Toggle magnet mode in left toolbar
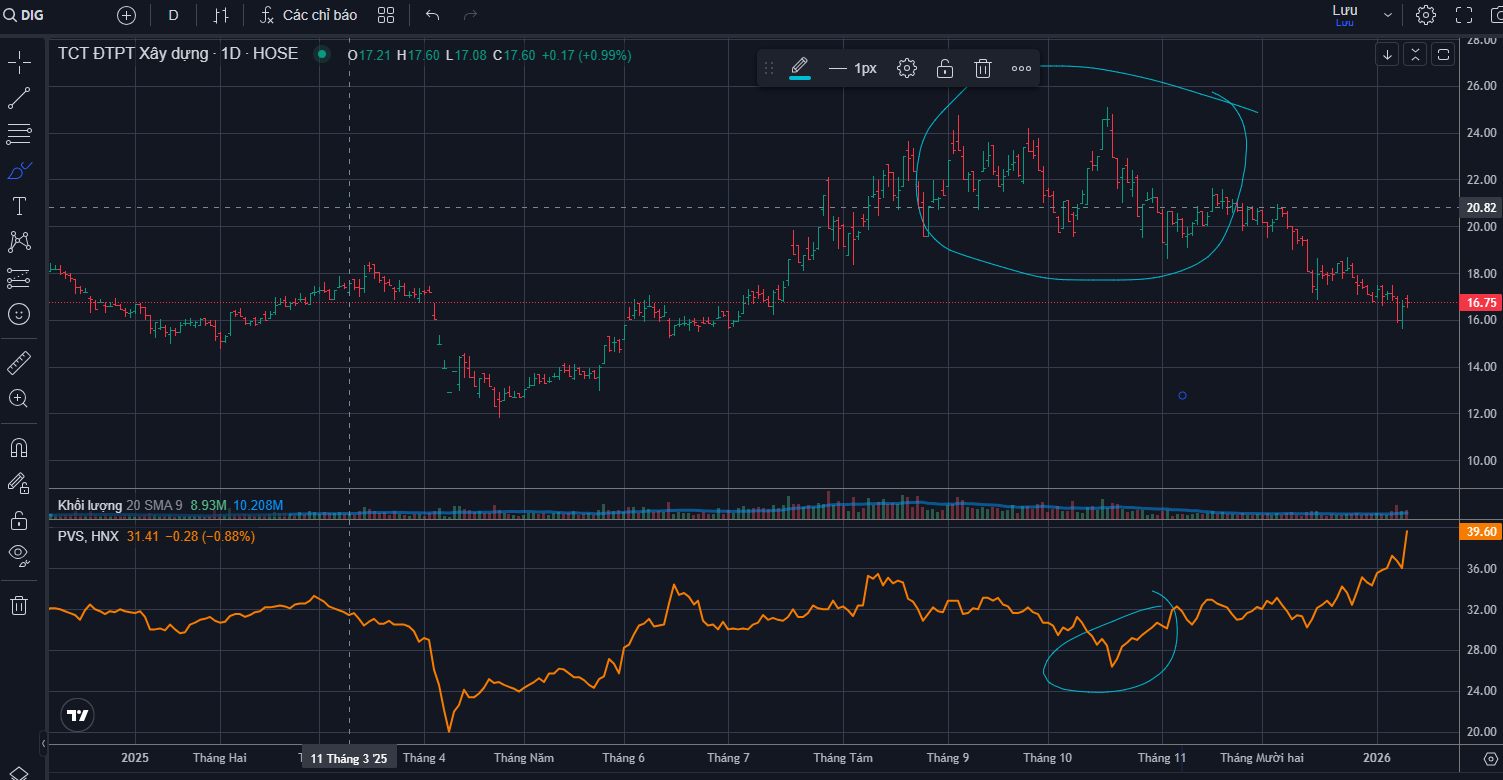Viewport: 1503px width, 780px height. (19, 447)
